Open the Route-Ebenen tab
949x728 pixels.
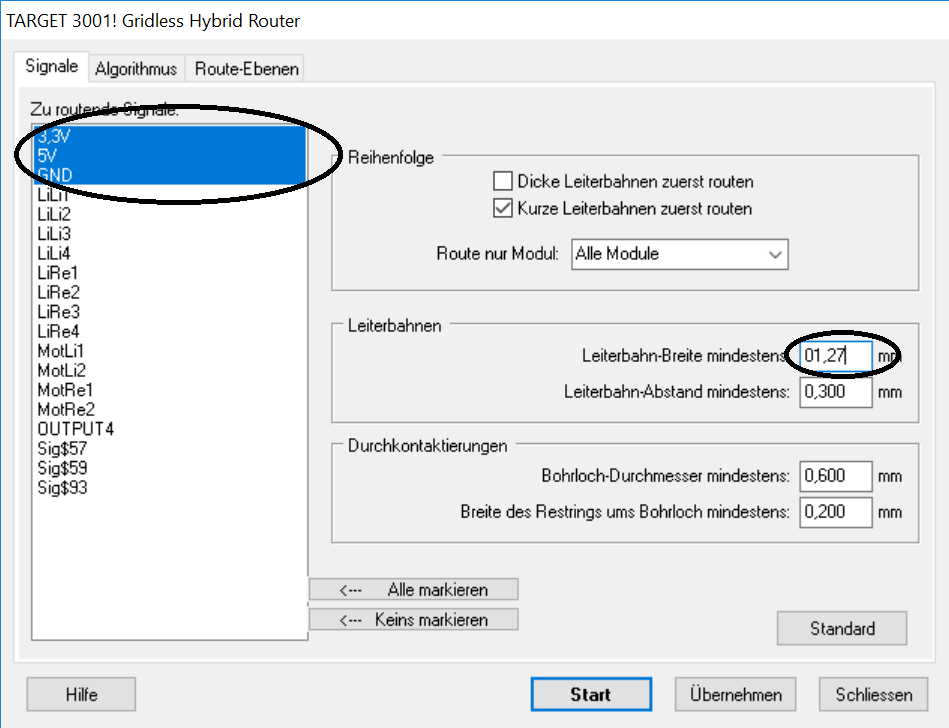[246, 69]
